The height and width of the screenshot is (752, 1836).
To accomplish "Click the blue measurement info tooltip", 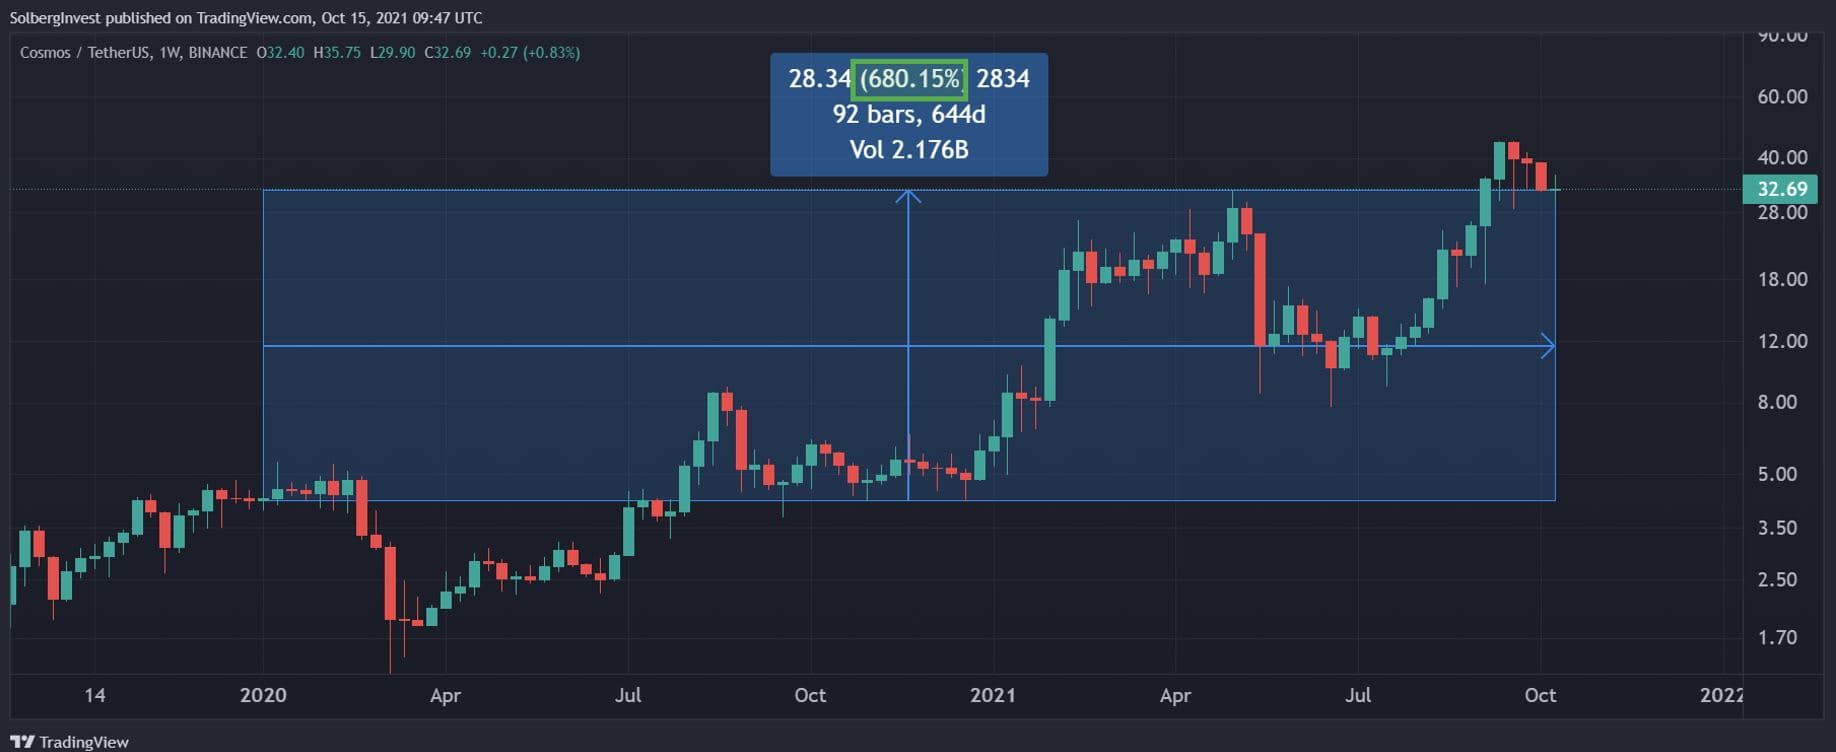I will (909, 114).
